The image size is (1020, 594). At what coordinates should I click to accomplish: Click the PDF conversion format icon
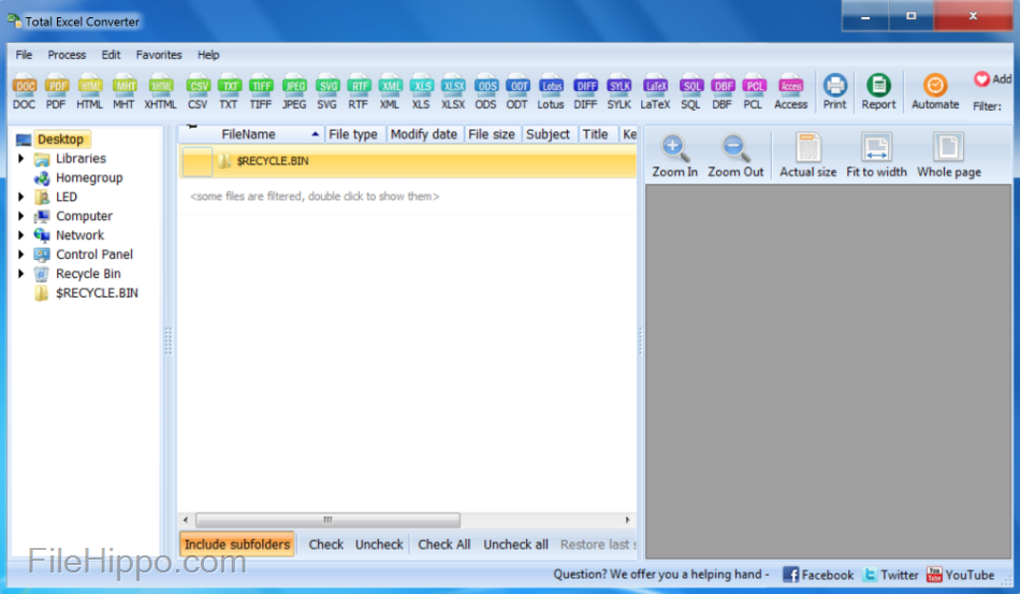pyautogui.click(x=57, y=91)
